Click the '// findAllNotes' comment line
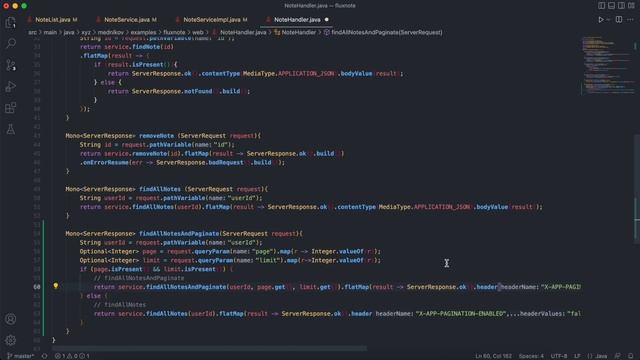 pos(120,304)
